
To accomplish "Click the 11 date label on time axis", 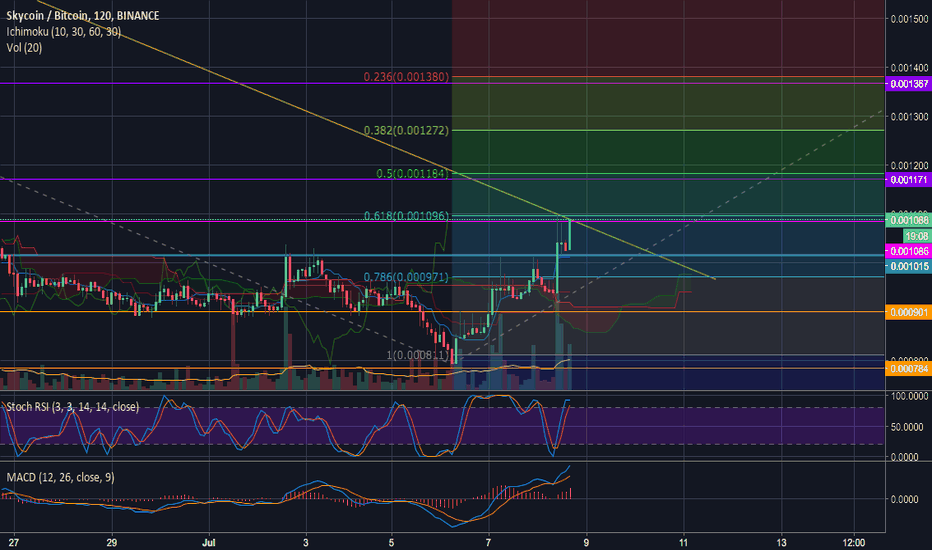I will (684, 542).
